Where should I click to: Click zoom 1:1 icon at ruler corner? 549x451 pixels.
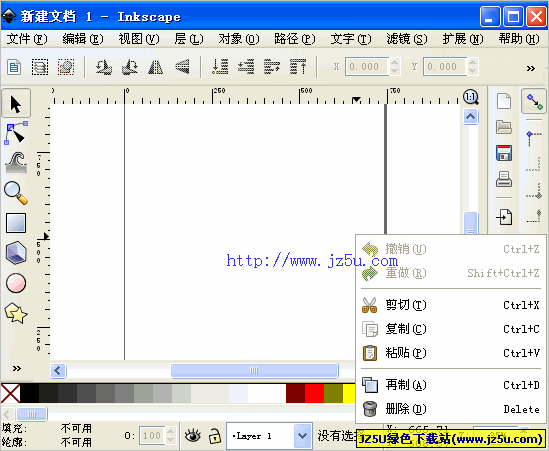(x=471, y=97)
